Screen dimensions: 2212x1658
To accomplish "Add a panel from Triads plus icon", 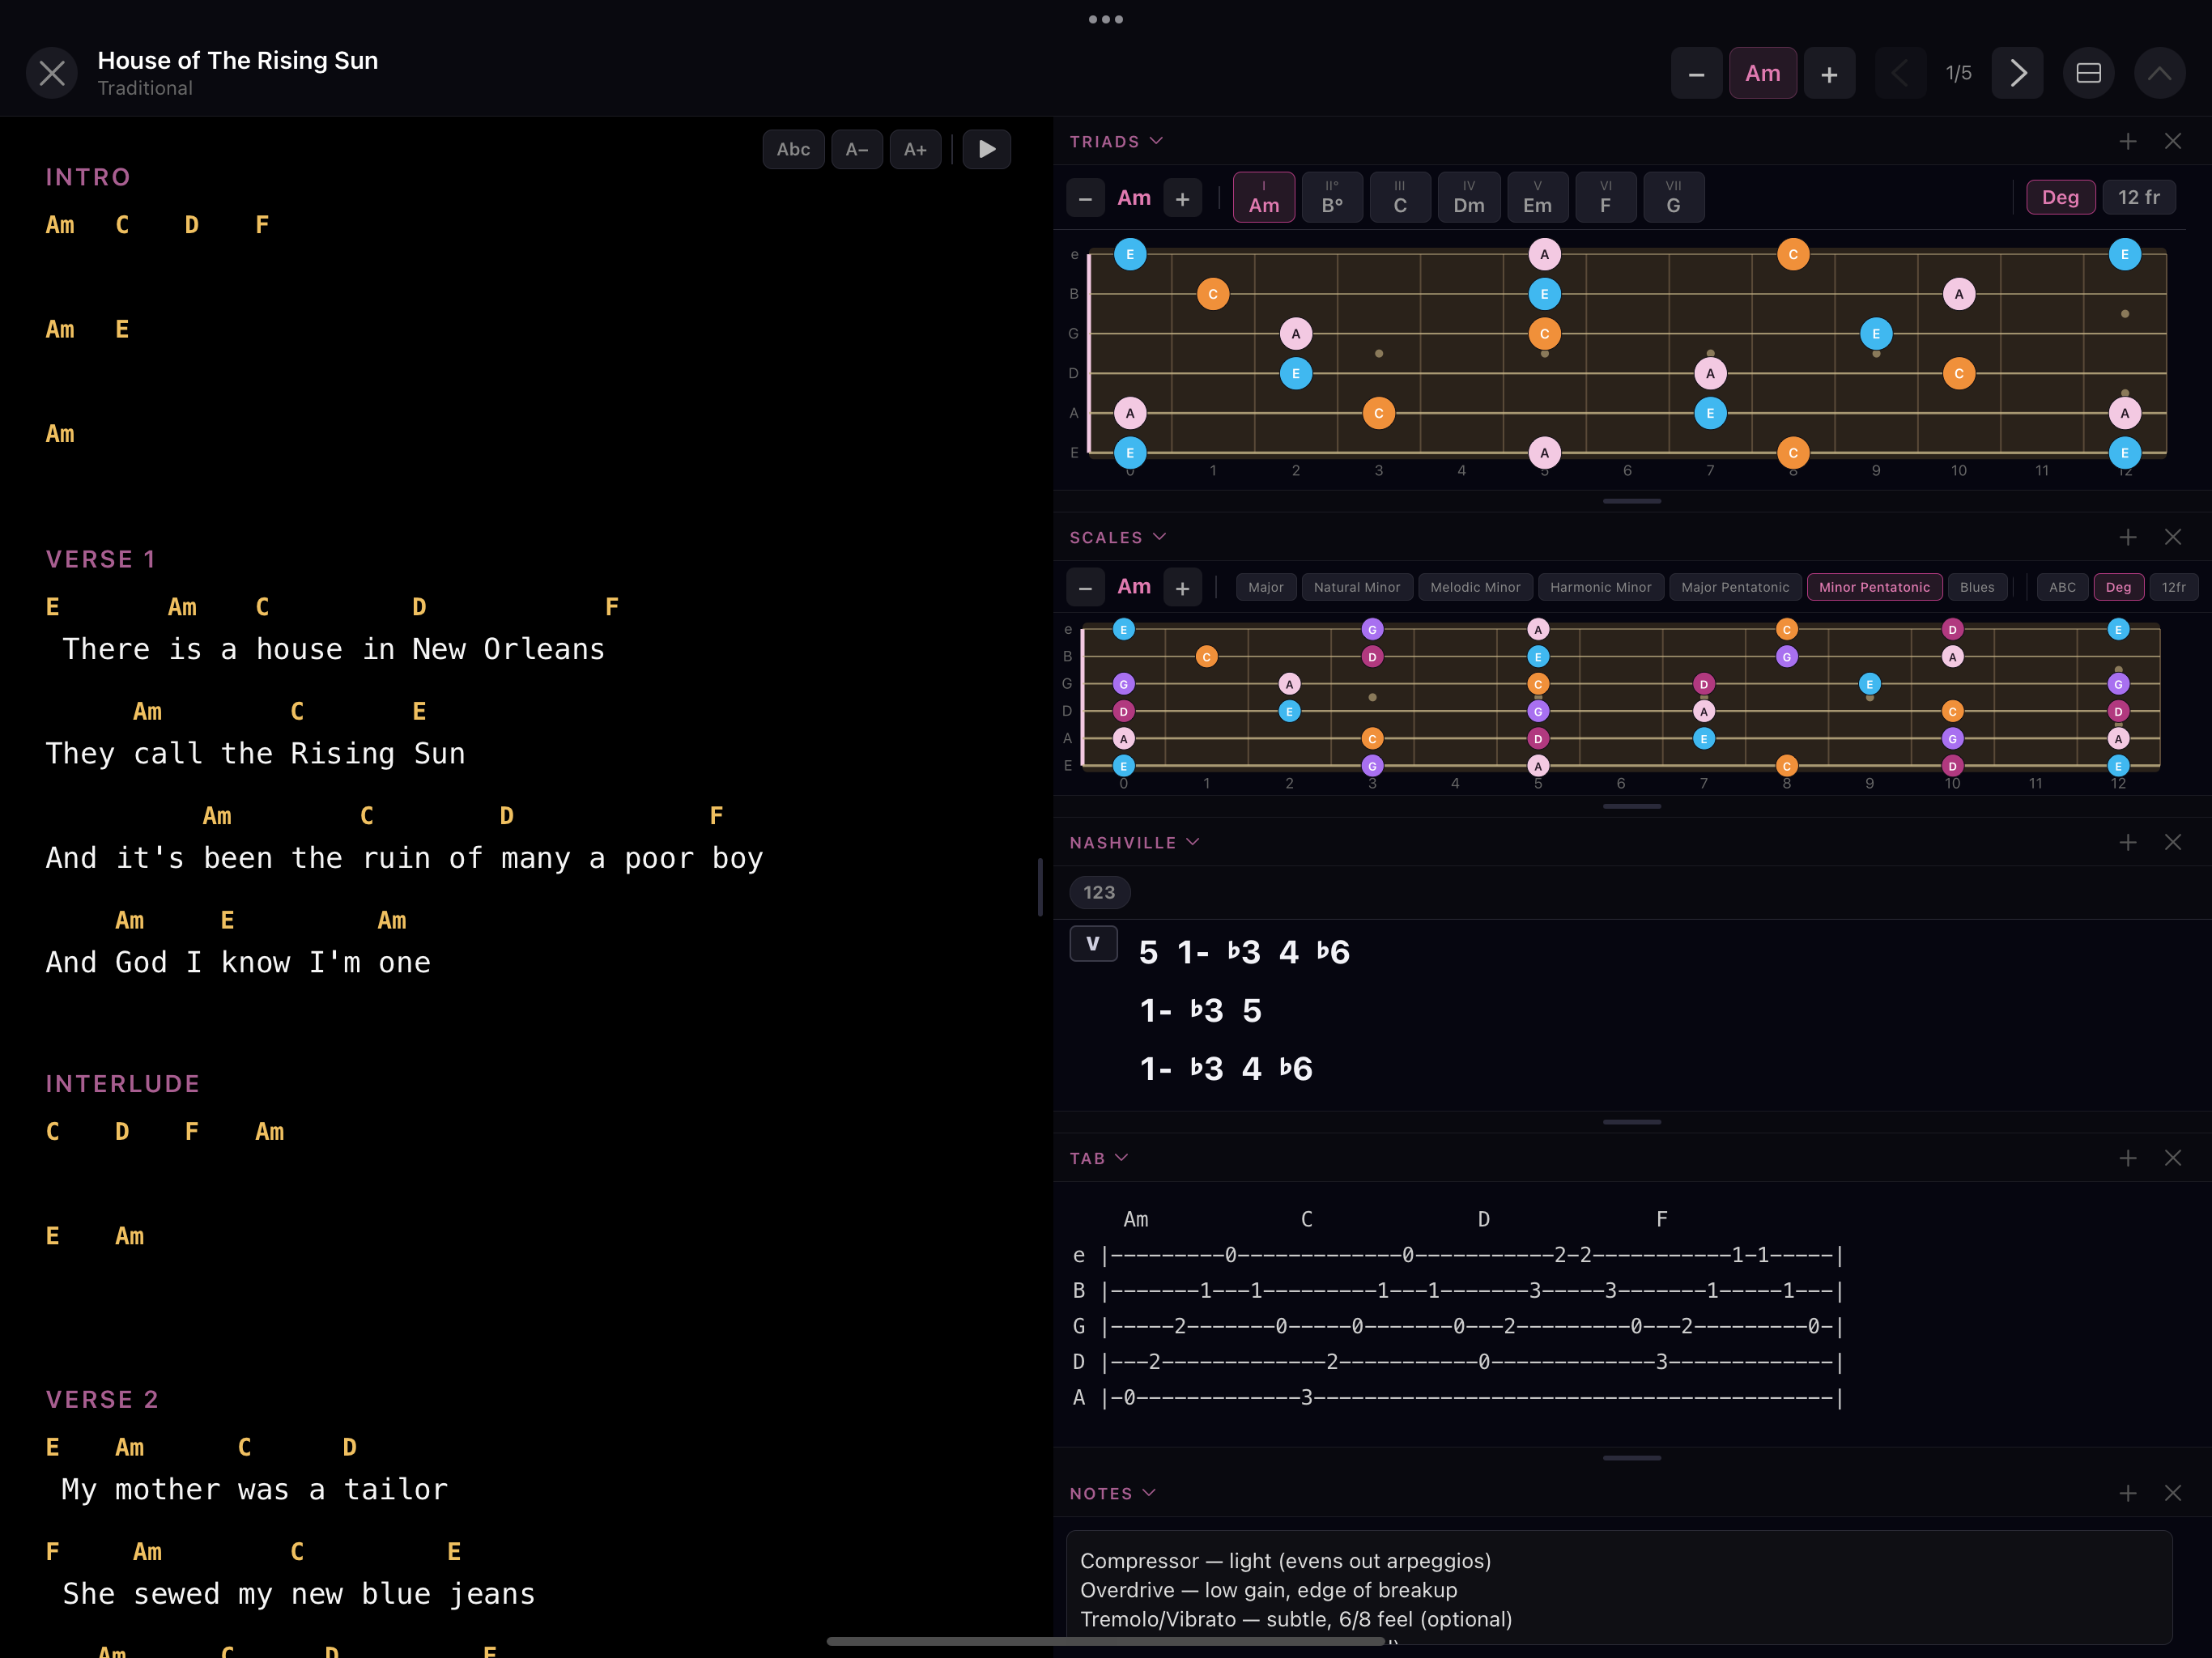I will coord(2128,141).
